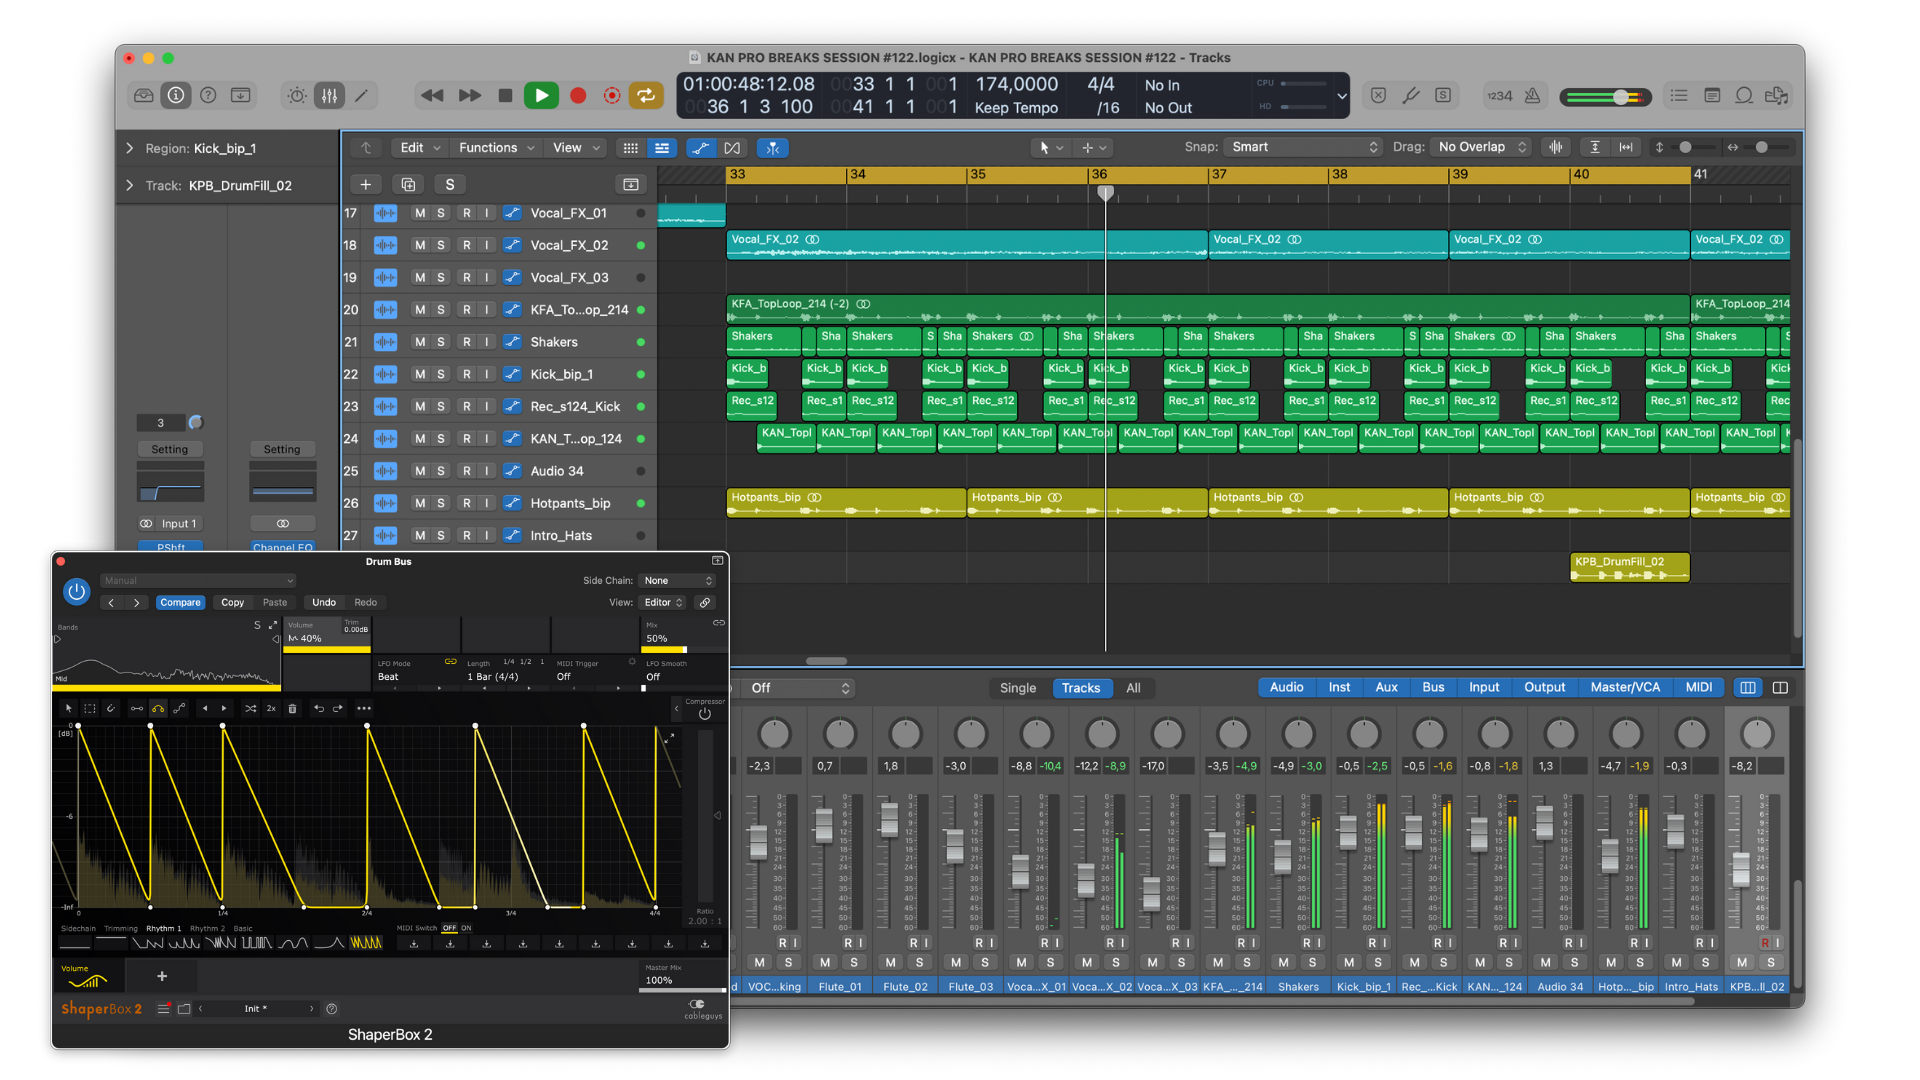This screenshot has width=1920, height=1080.
Task: Record-enable the Hotpants_bip track
Action: (x=466, y=503)
